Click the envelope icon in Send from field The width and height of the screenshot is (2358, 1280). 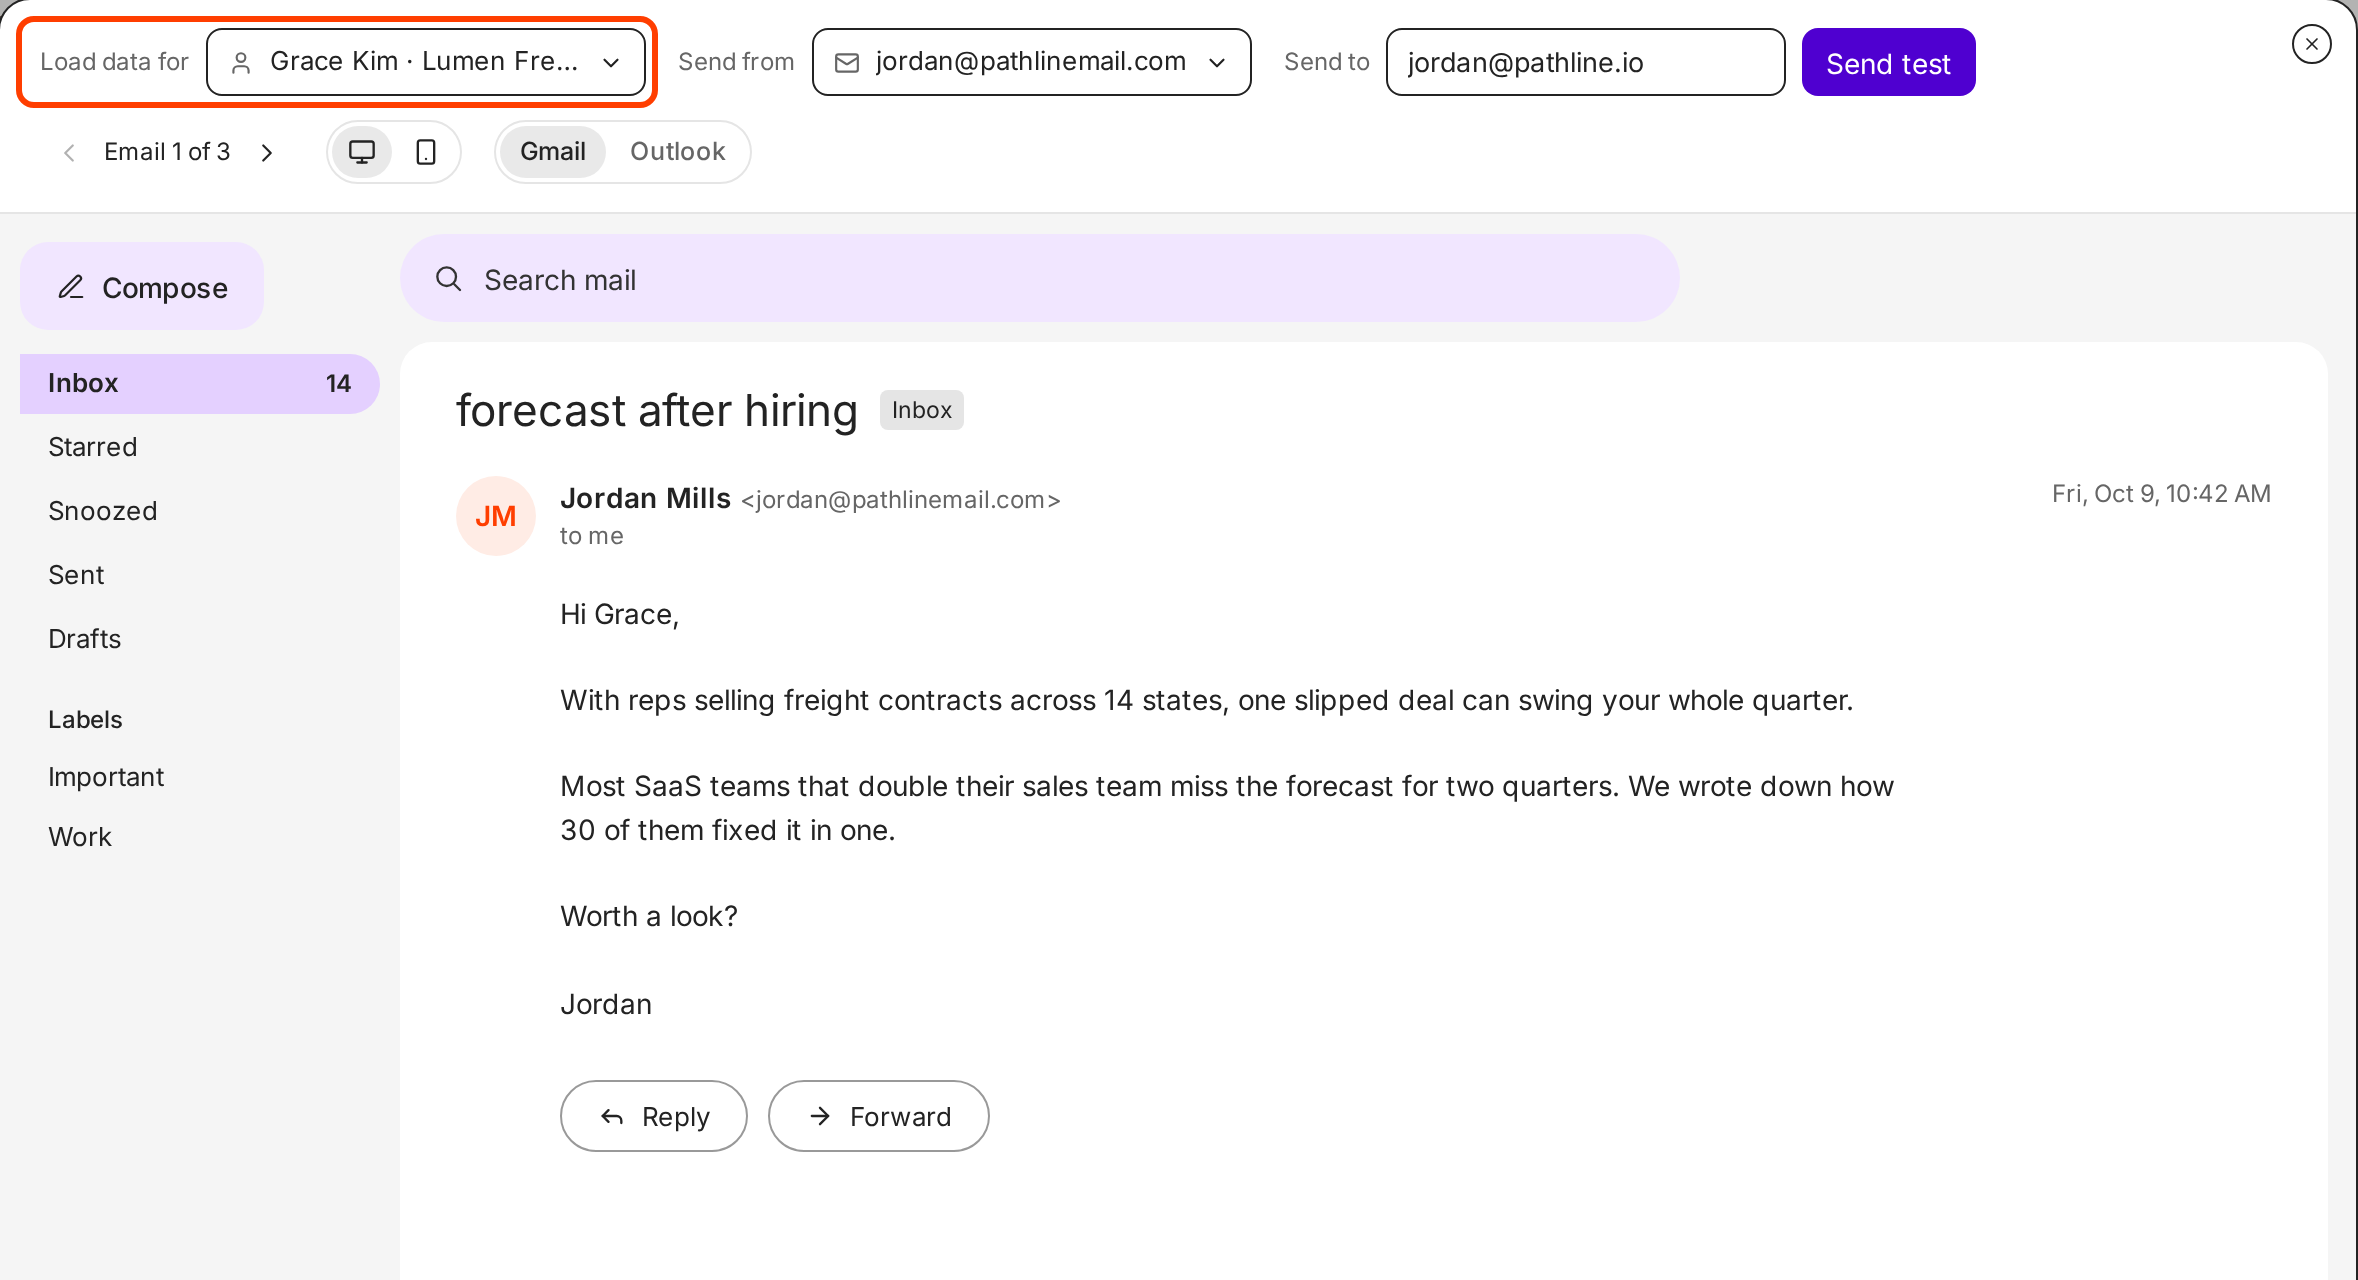(847, 63)
